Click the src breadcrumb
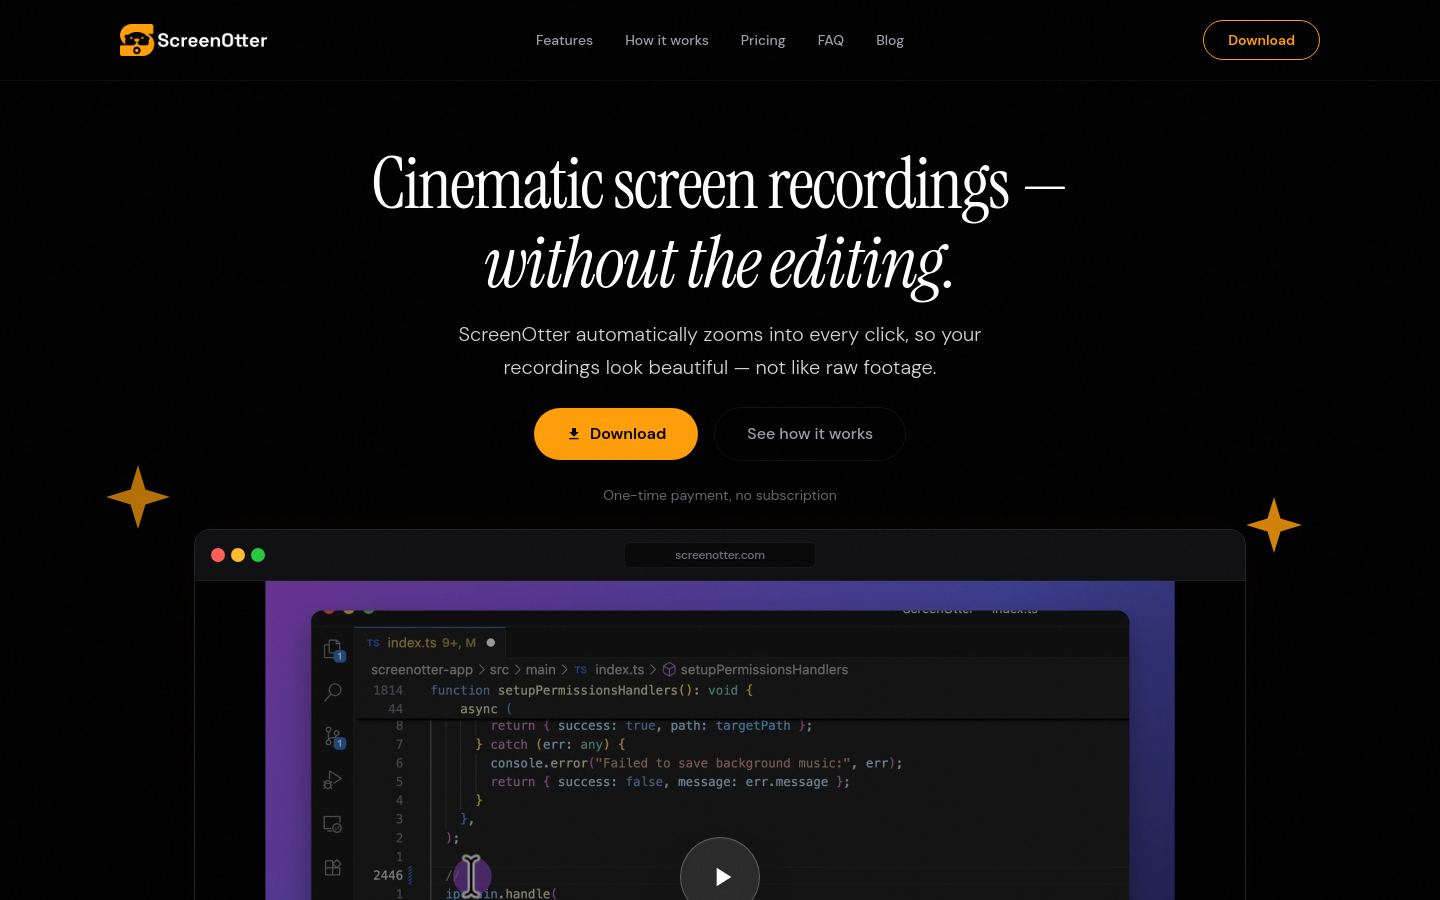 tap(499, 670)
